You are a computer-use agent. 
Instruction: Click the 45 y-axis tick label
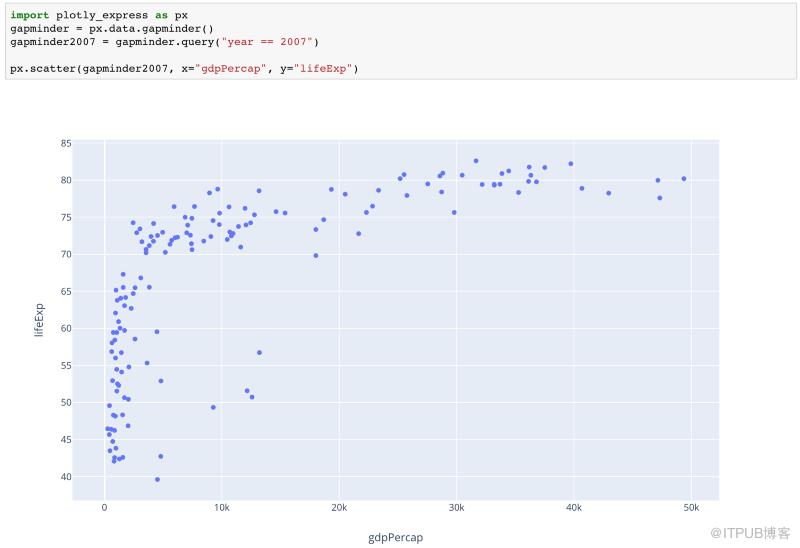click(66, 439)
